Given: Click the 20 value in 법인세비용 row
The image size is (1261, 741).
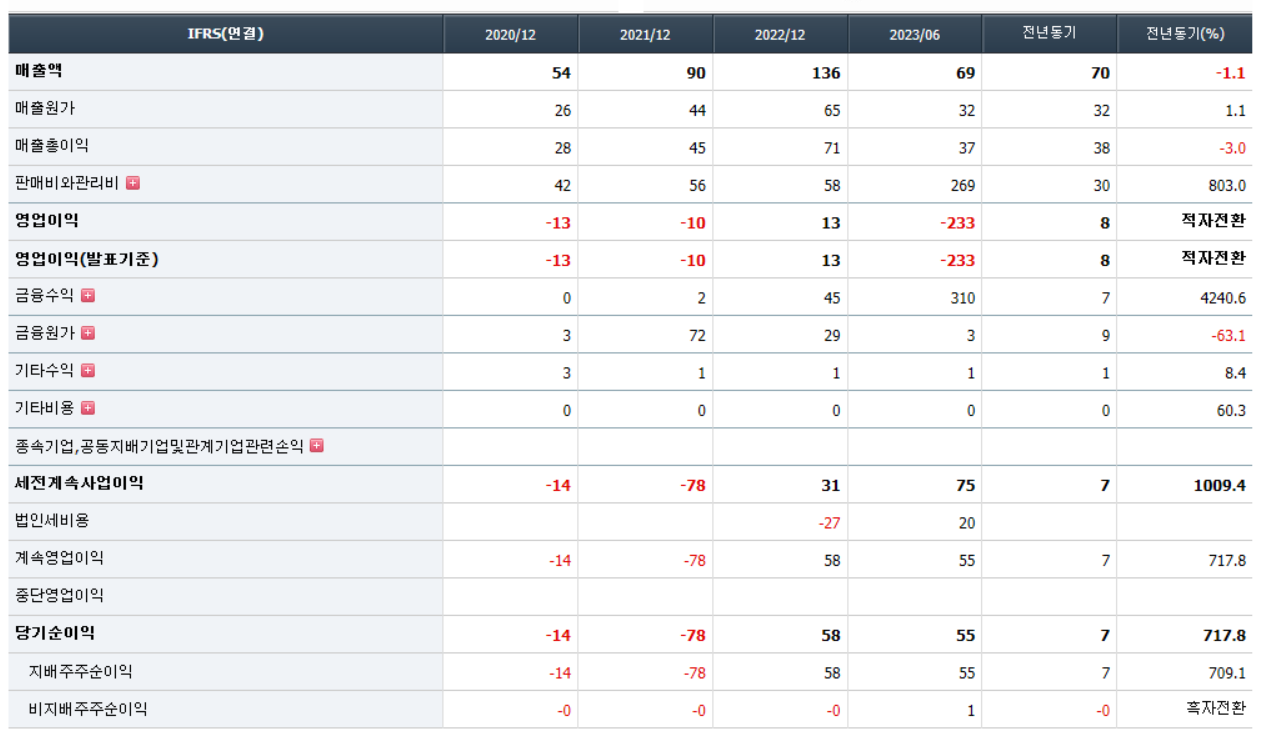Looking at the screenshot, I should 967,523.
